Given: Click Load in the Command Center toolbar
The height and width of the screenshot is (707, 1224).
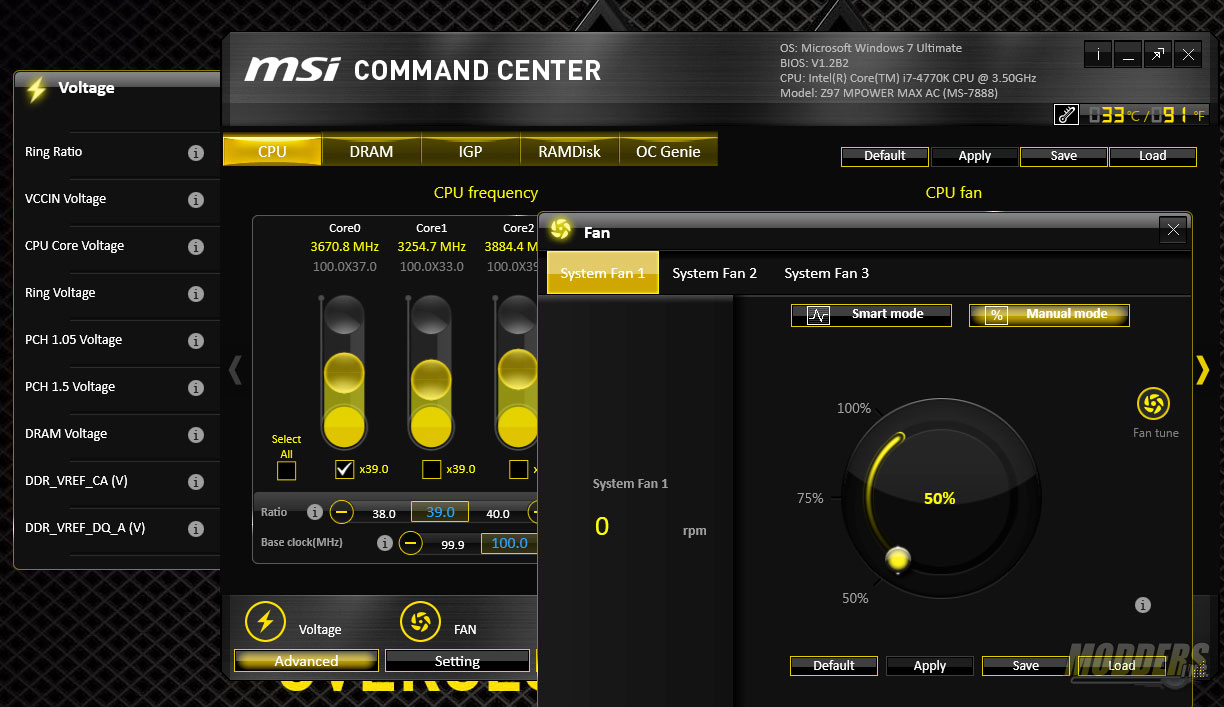Looking at the screenshot, I should (1153, 156).
